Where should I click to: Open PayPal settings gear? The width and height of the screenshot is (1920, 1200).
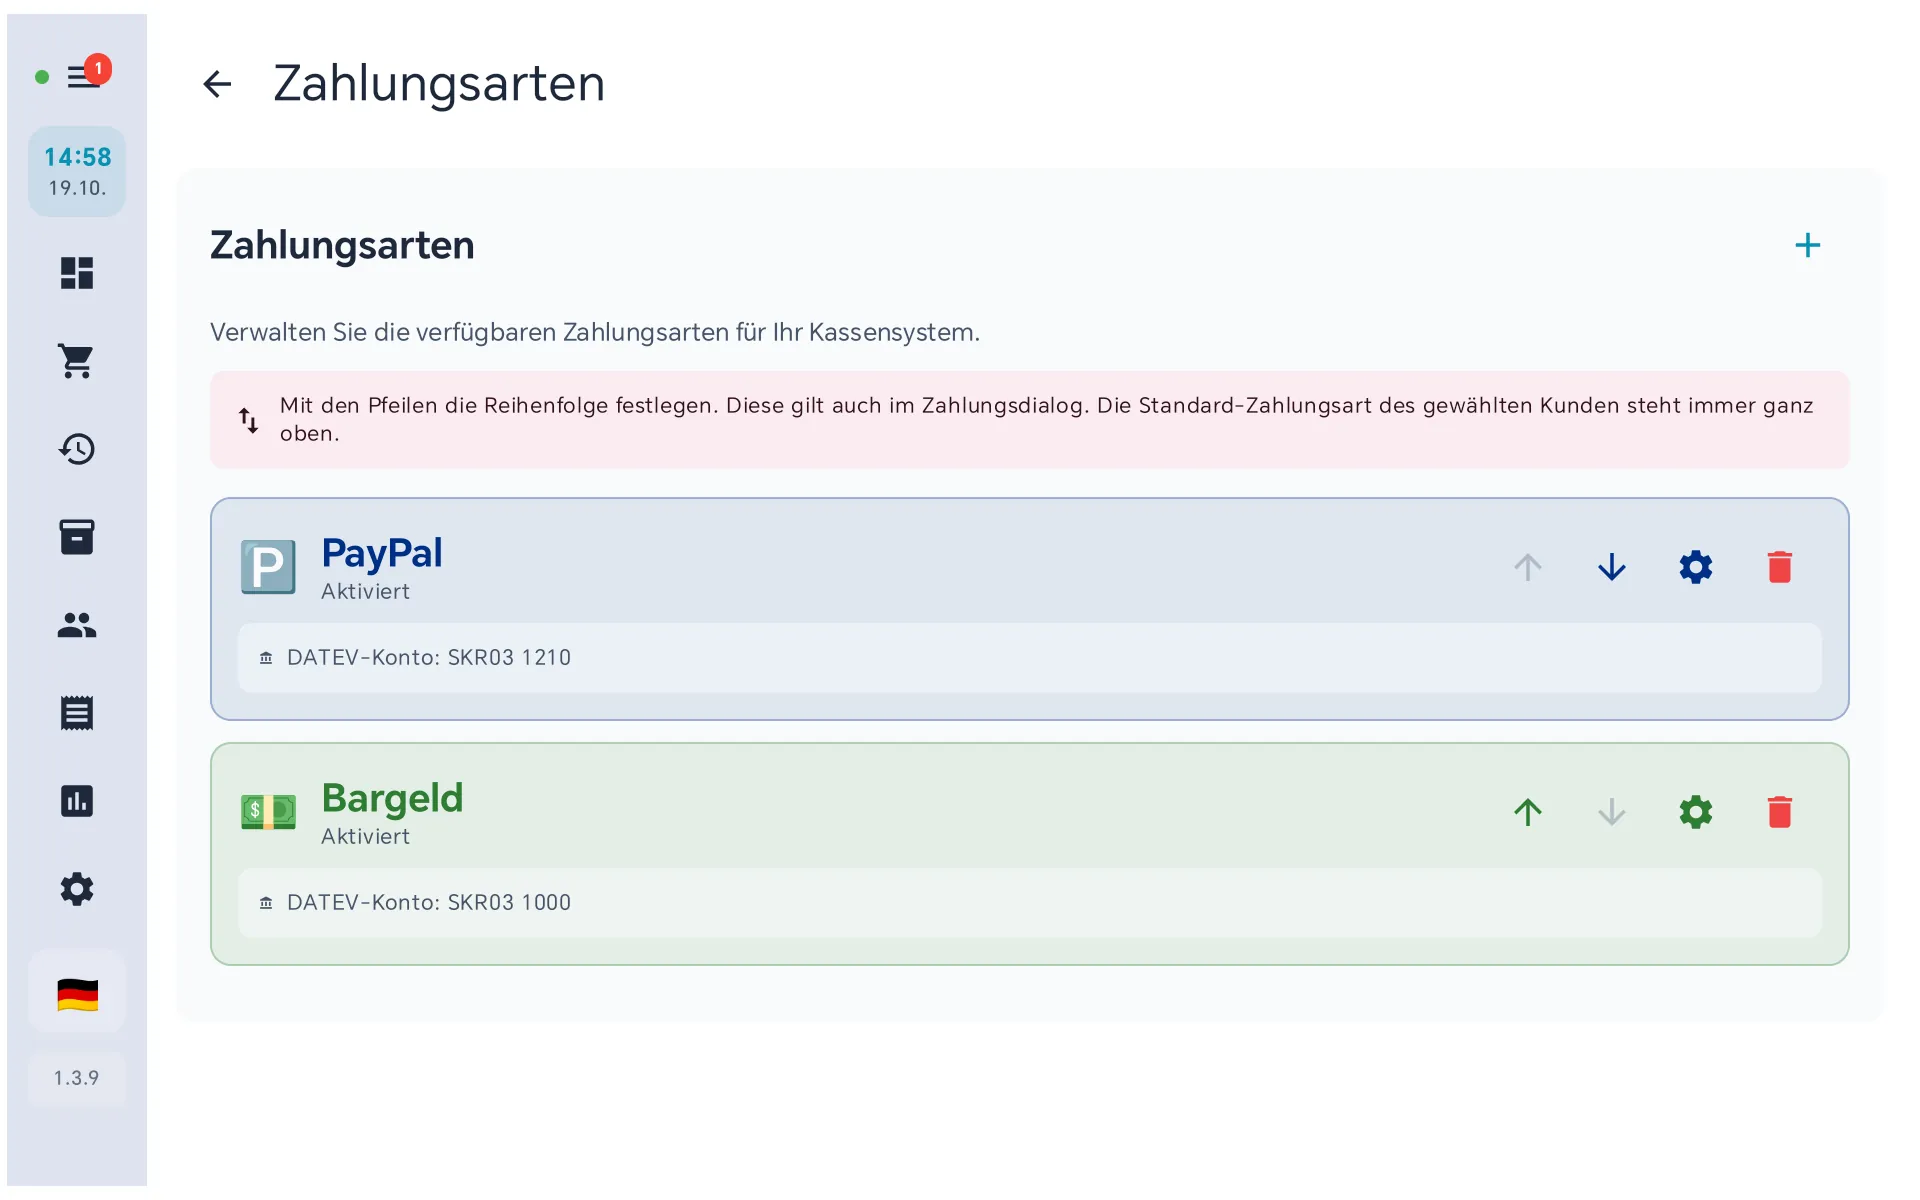click(1696, 567)
